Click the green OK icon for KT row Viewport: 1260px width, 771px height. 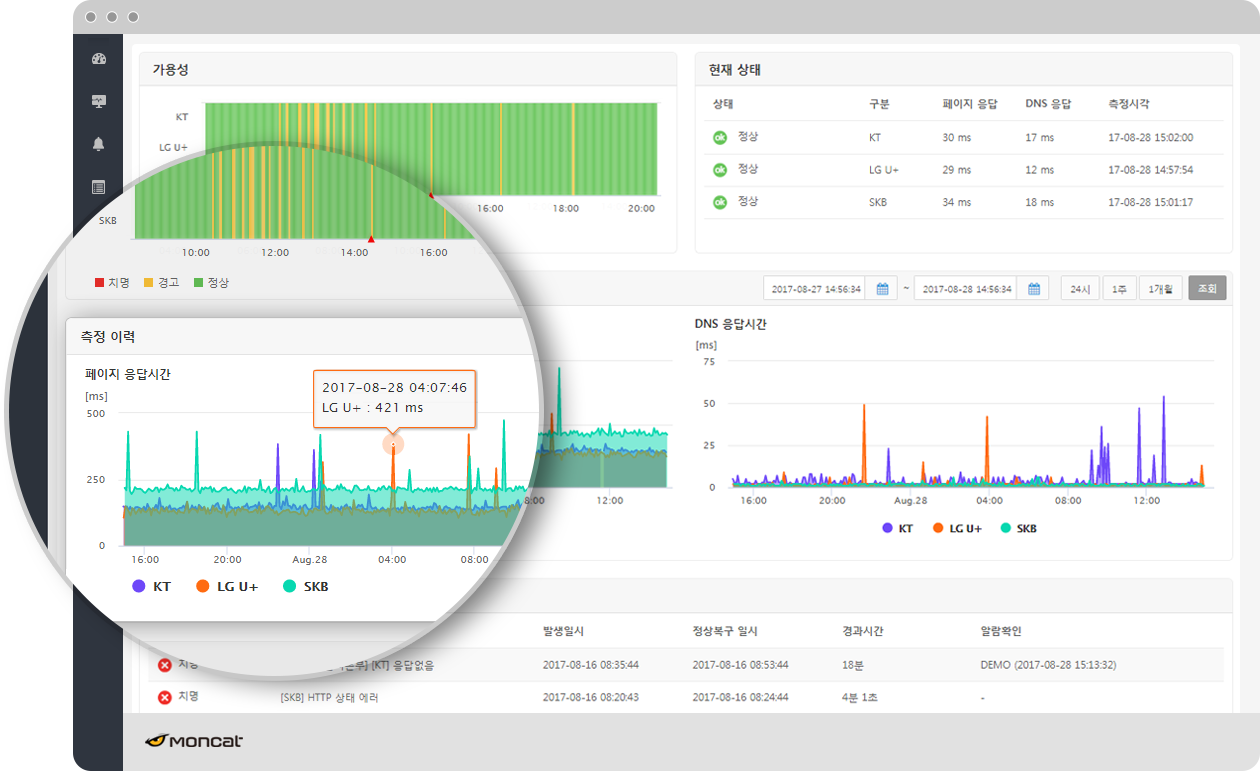point(719,138)
